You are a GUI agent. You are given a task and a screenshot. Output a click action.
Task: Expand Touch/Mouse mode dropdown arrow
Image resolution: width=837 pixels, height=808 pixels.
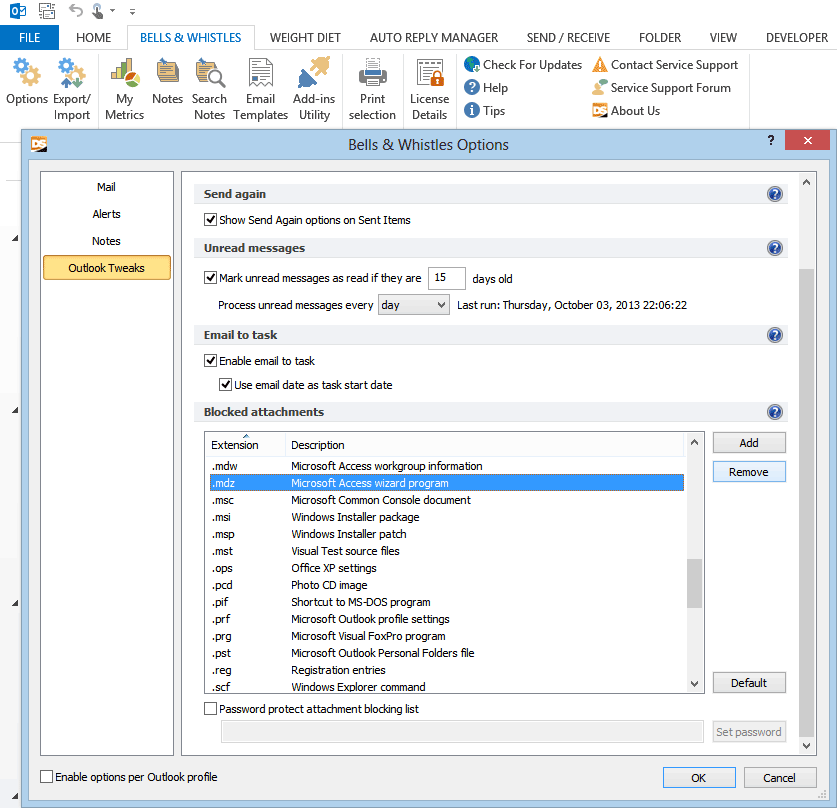[x=112, y=10]
